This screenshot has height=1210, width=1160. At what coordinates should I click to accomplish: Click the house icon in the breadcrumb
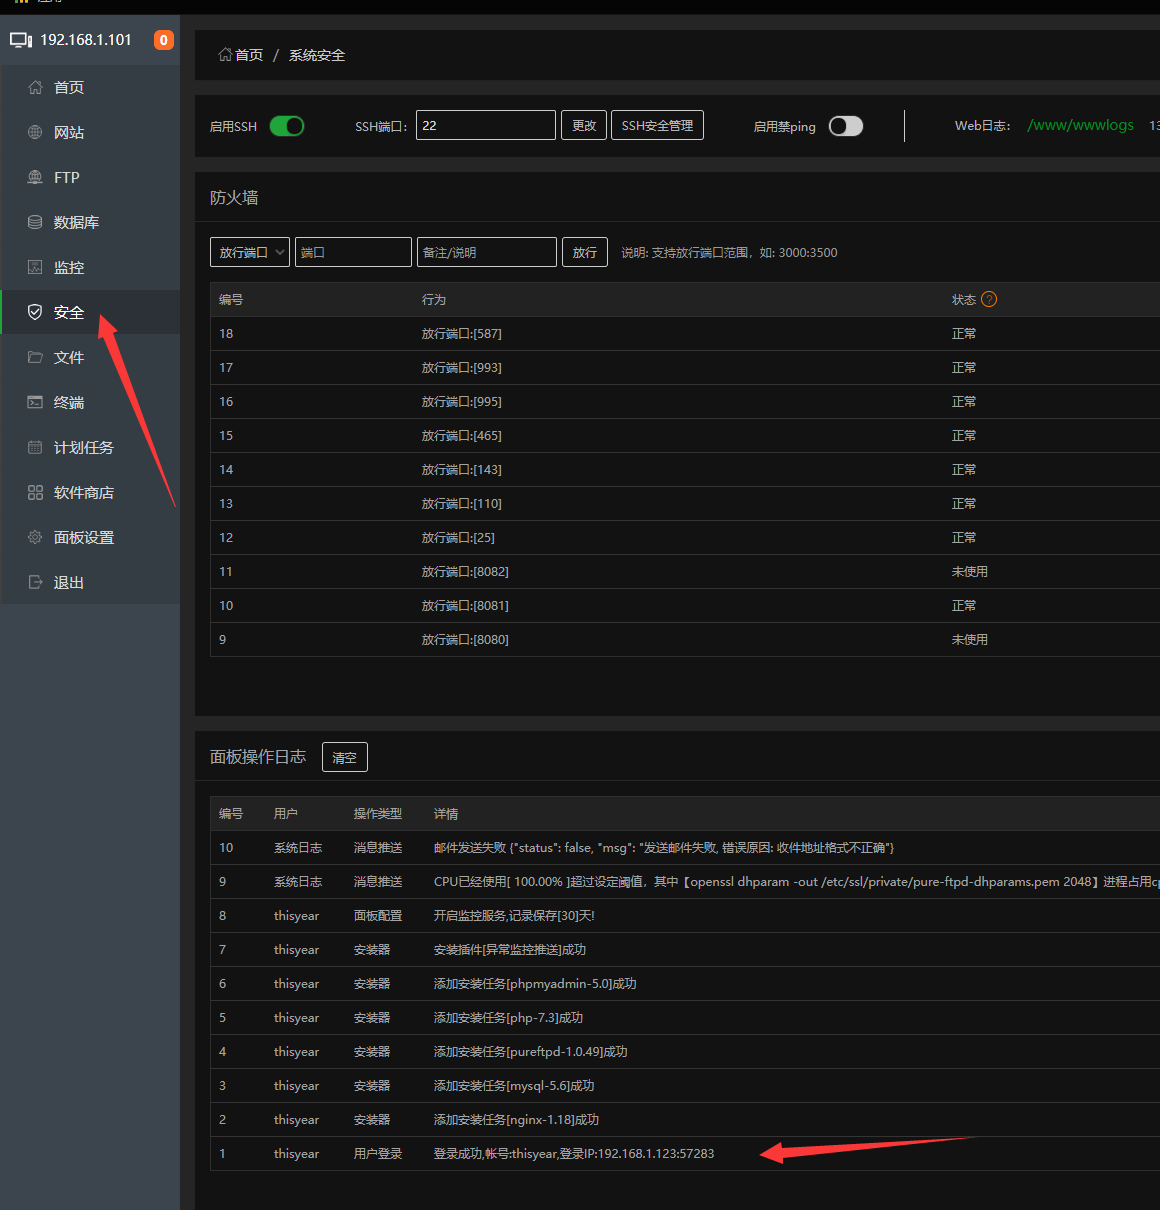[225, 55]
